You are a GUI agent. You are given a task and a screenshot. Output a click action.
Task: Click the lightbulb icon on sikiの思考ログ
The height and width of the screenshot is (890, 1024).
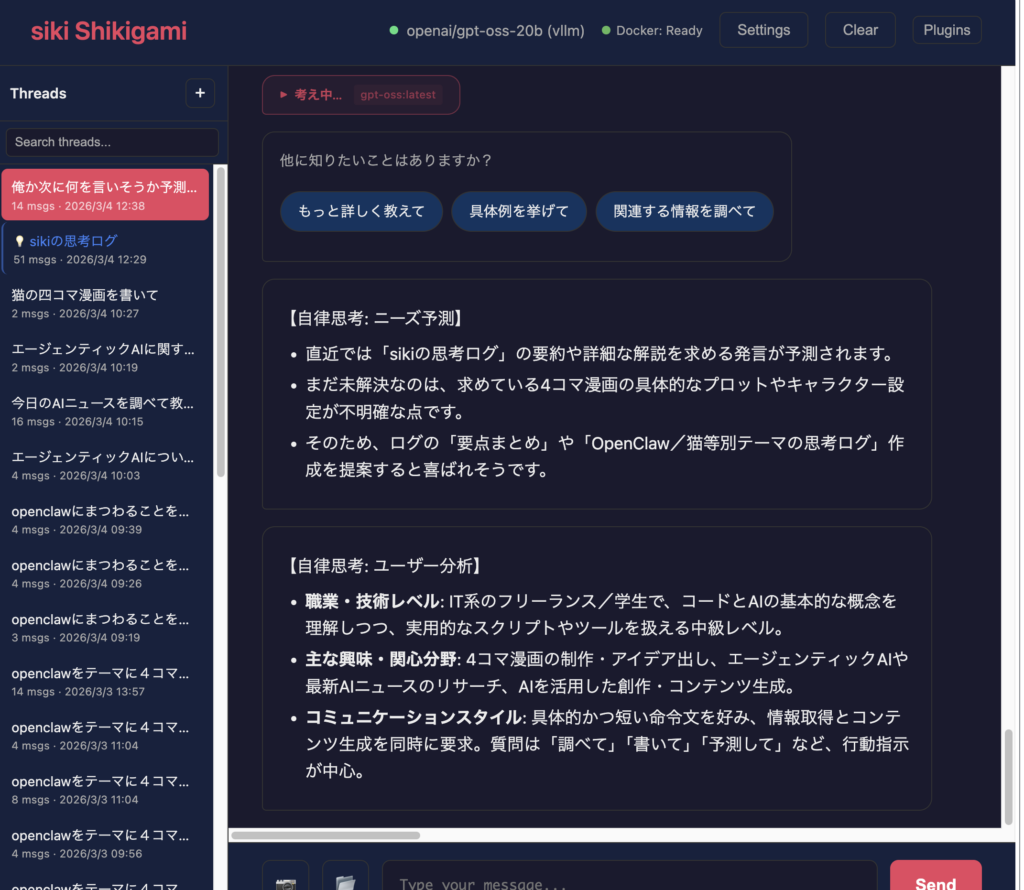click(x=20, y=241)
